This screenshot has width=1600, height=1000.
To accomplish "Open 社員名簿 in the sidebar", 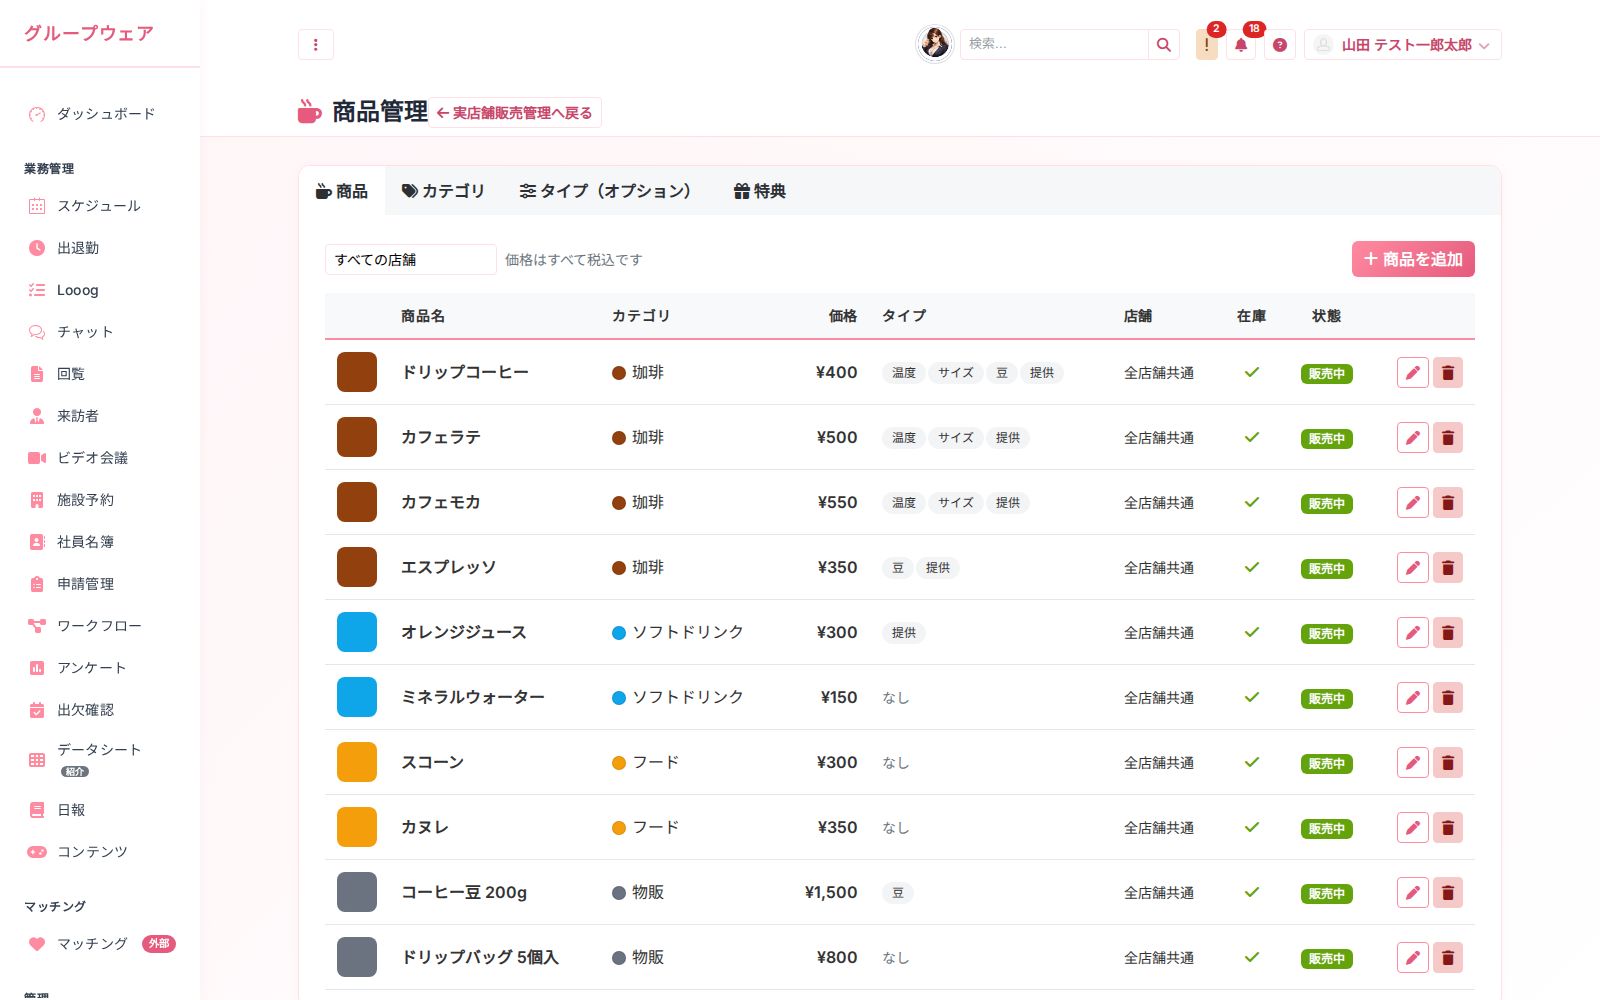I will pos(100,542).
